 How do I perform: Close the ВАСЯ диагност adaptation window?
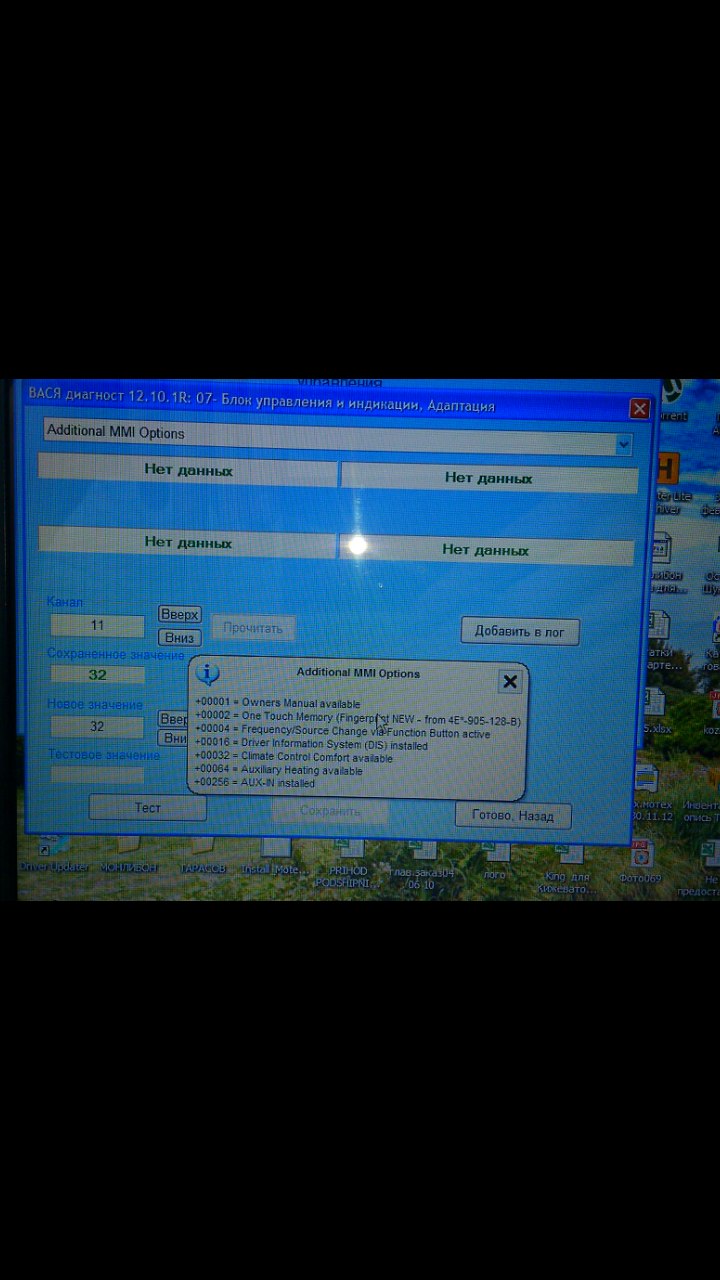coord(639,409)
